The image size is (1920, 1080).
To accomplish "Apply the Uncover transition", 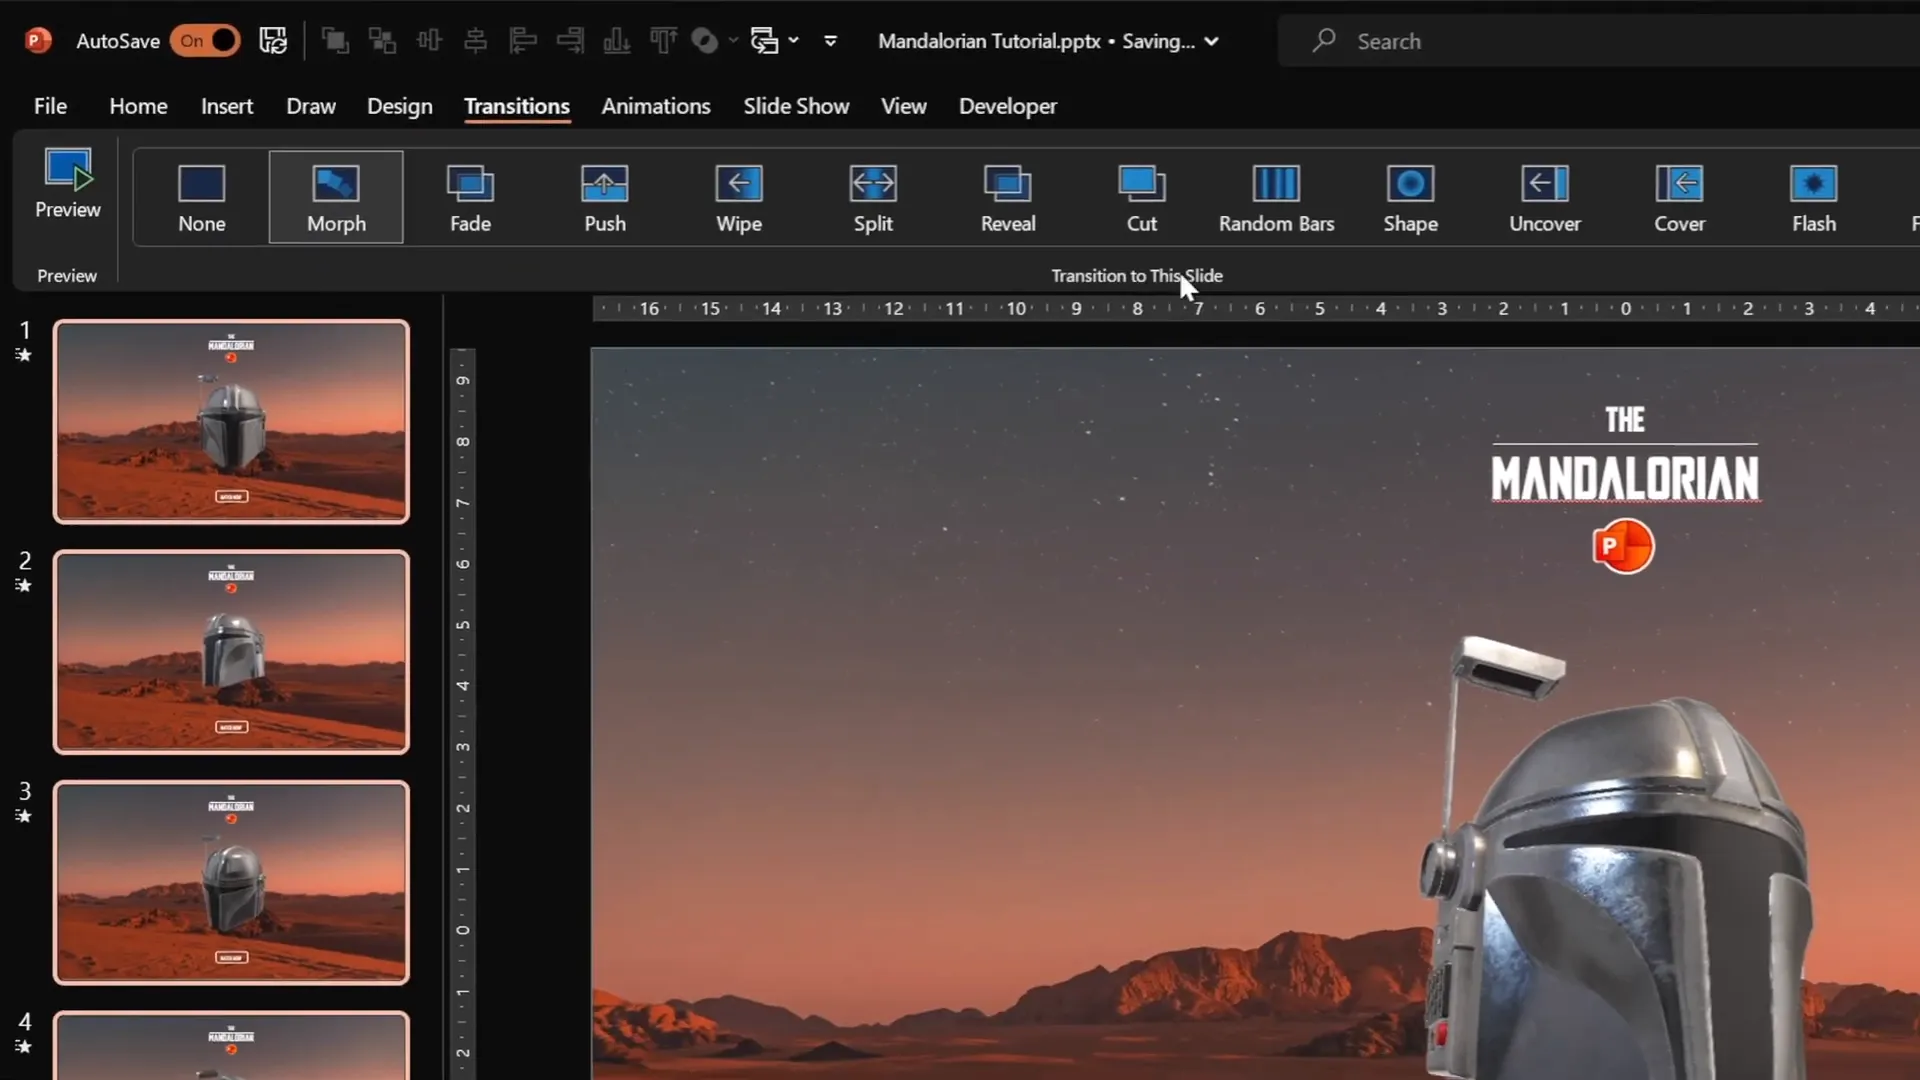I will pos(1545,198).
